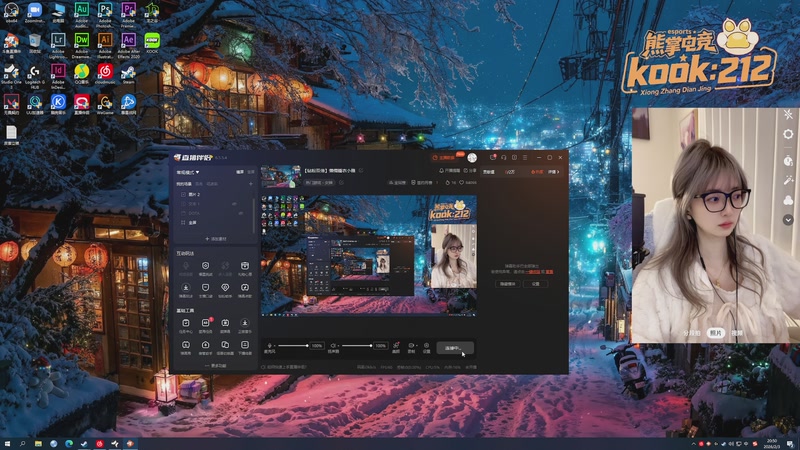The image size is (800, 450).
Task: Open the settings gear beside the streaming button
Action: click(427, 345)
